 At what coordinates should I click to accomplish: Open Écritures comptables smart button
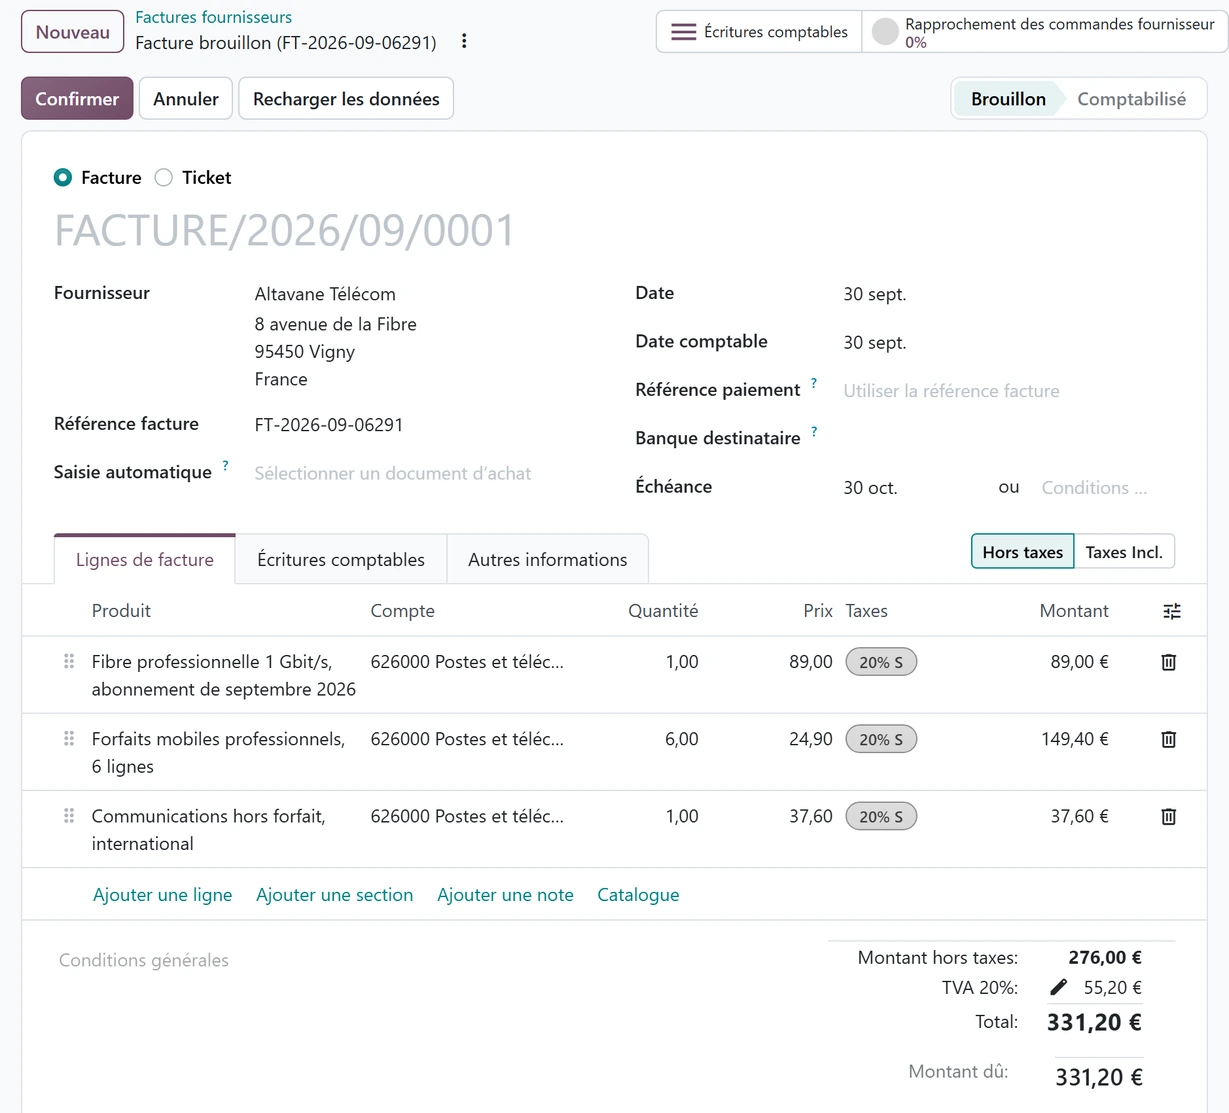click(759, 32)
